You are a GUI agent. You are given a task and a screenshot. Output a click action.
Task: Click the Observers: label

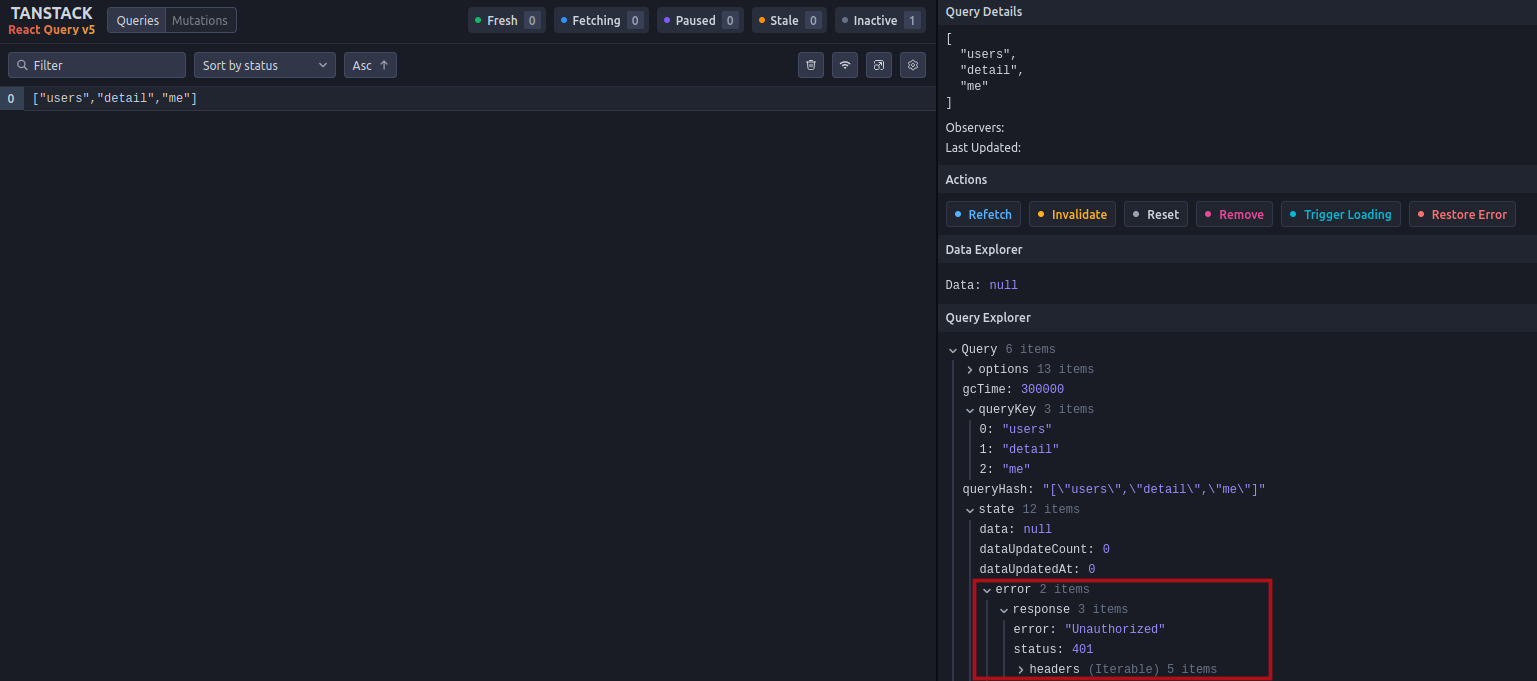tap(975, 128)
